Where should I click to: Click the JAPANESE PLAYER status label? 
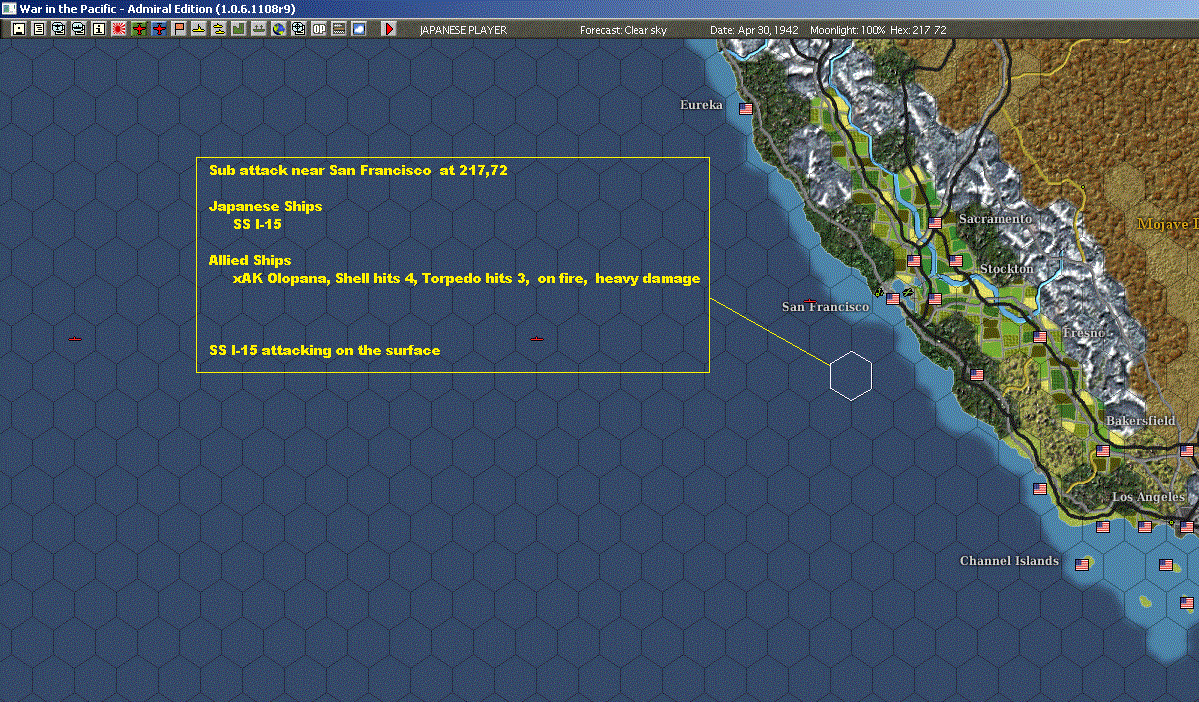(x=463, y=30)
